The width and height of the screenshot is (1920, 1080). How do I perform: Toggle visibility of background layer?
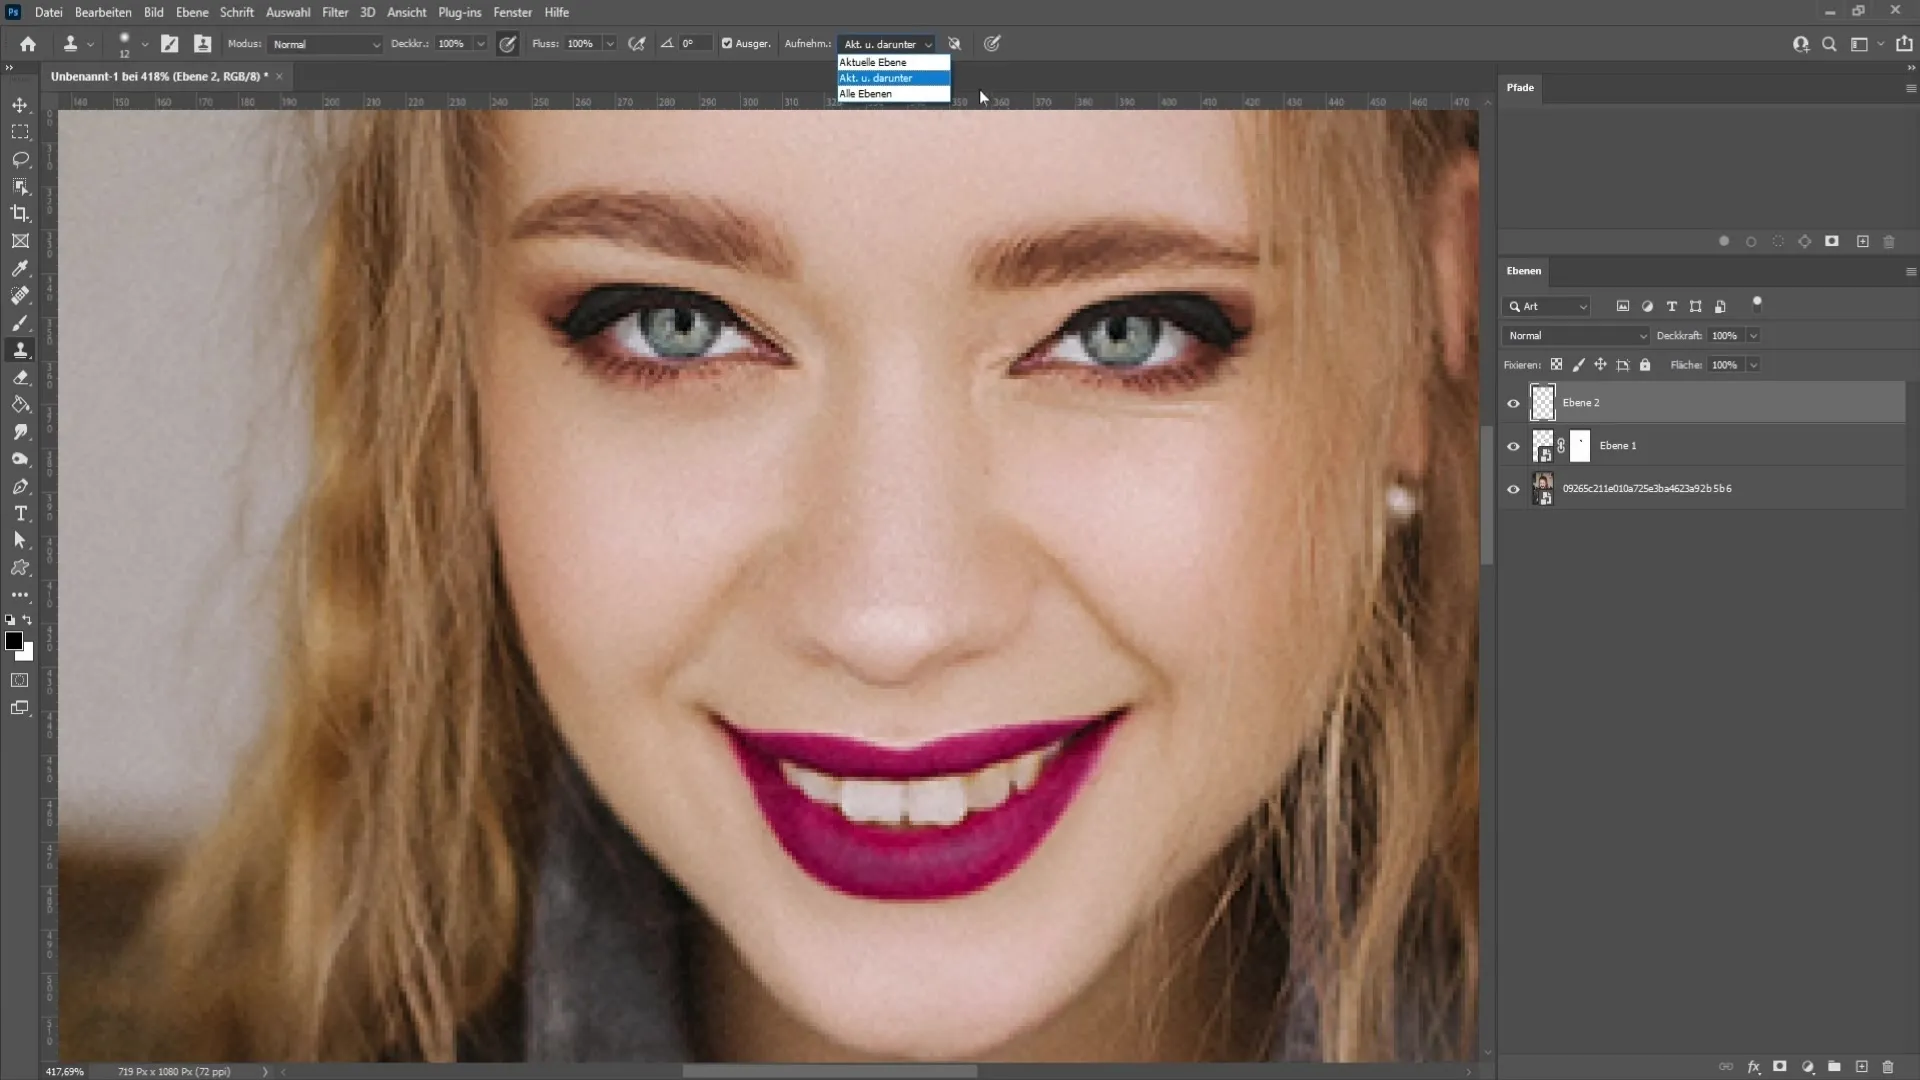coord(1514,489)
